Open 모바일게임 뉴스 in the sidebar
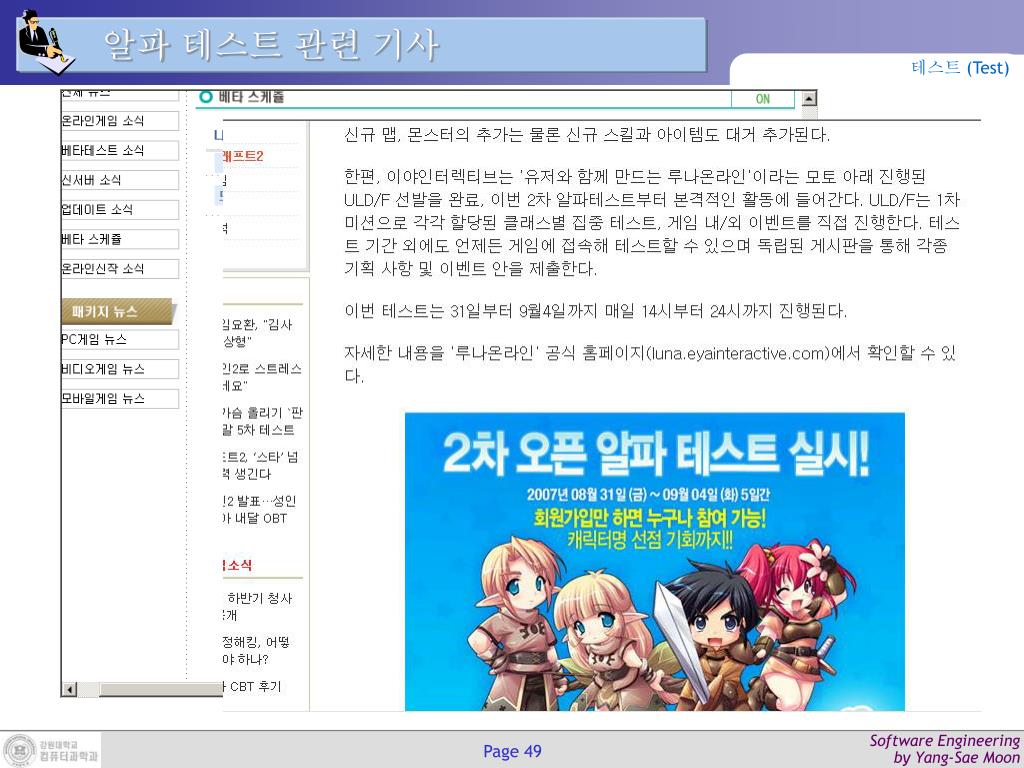Viewport: 1024px width, 768px height. click(120, 398)
